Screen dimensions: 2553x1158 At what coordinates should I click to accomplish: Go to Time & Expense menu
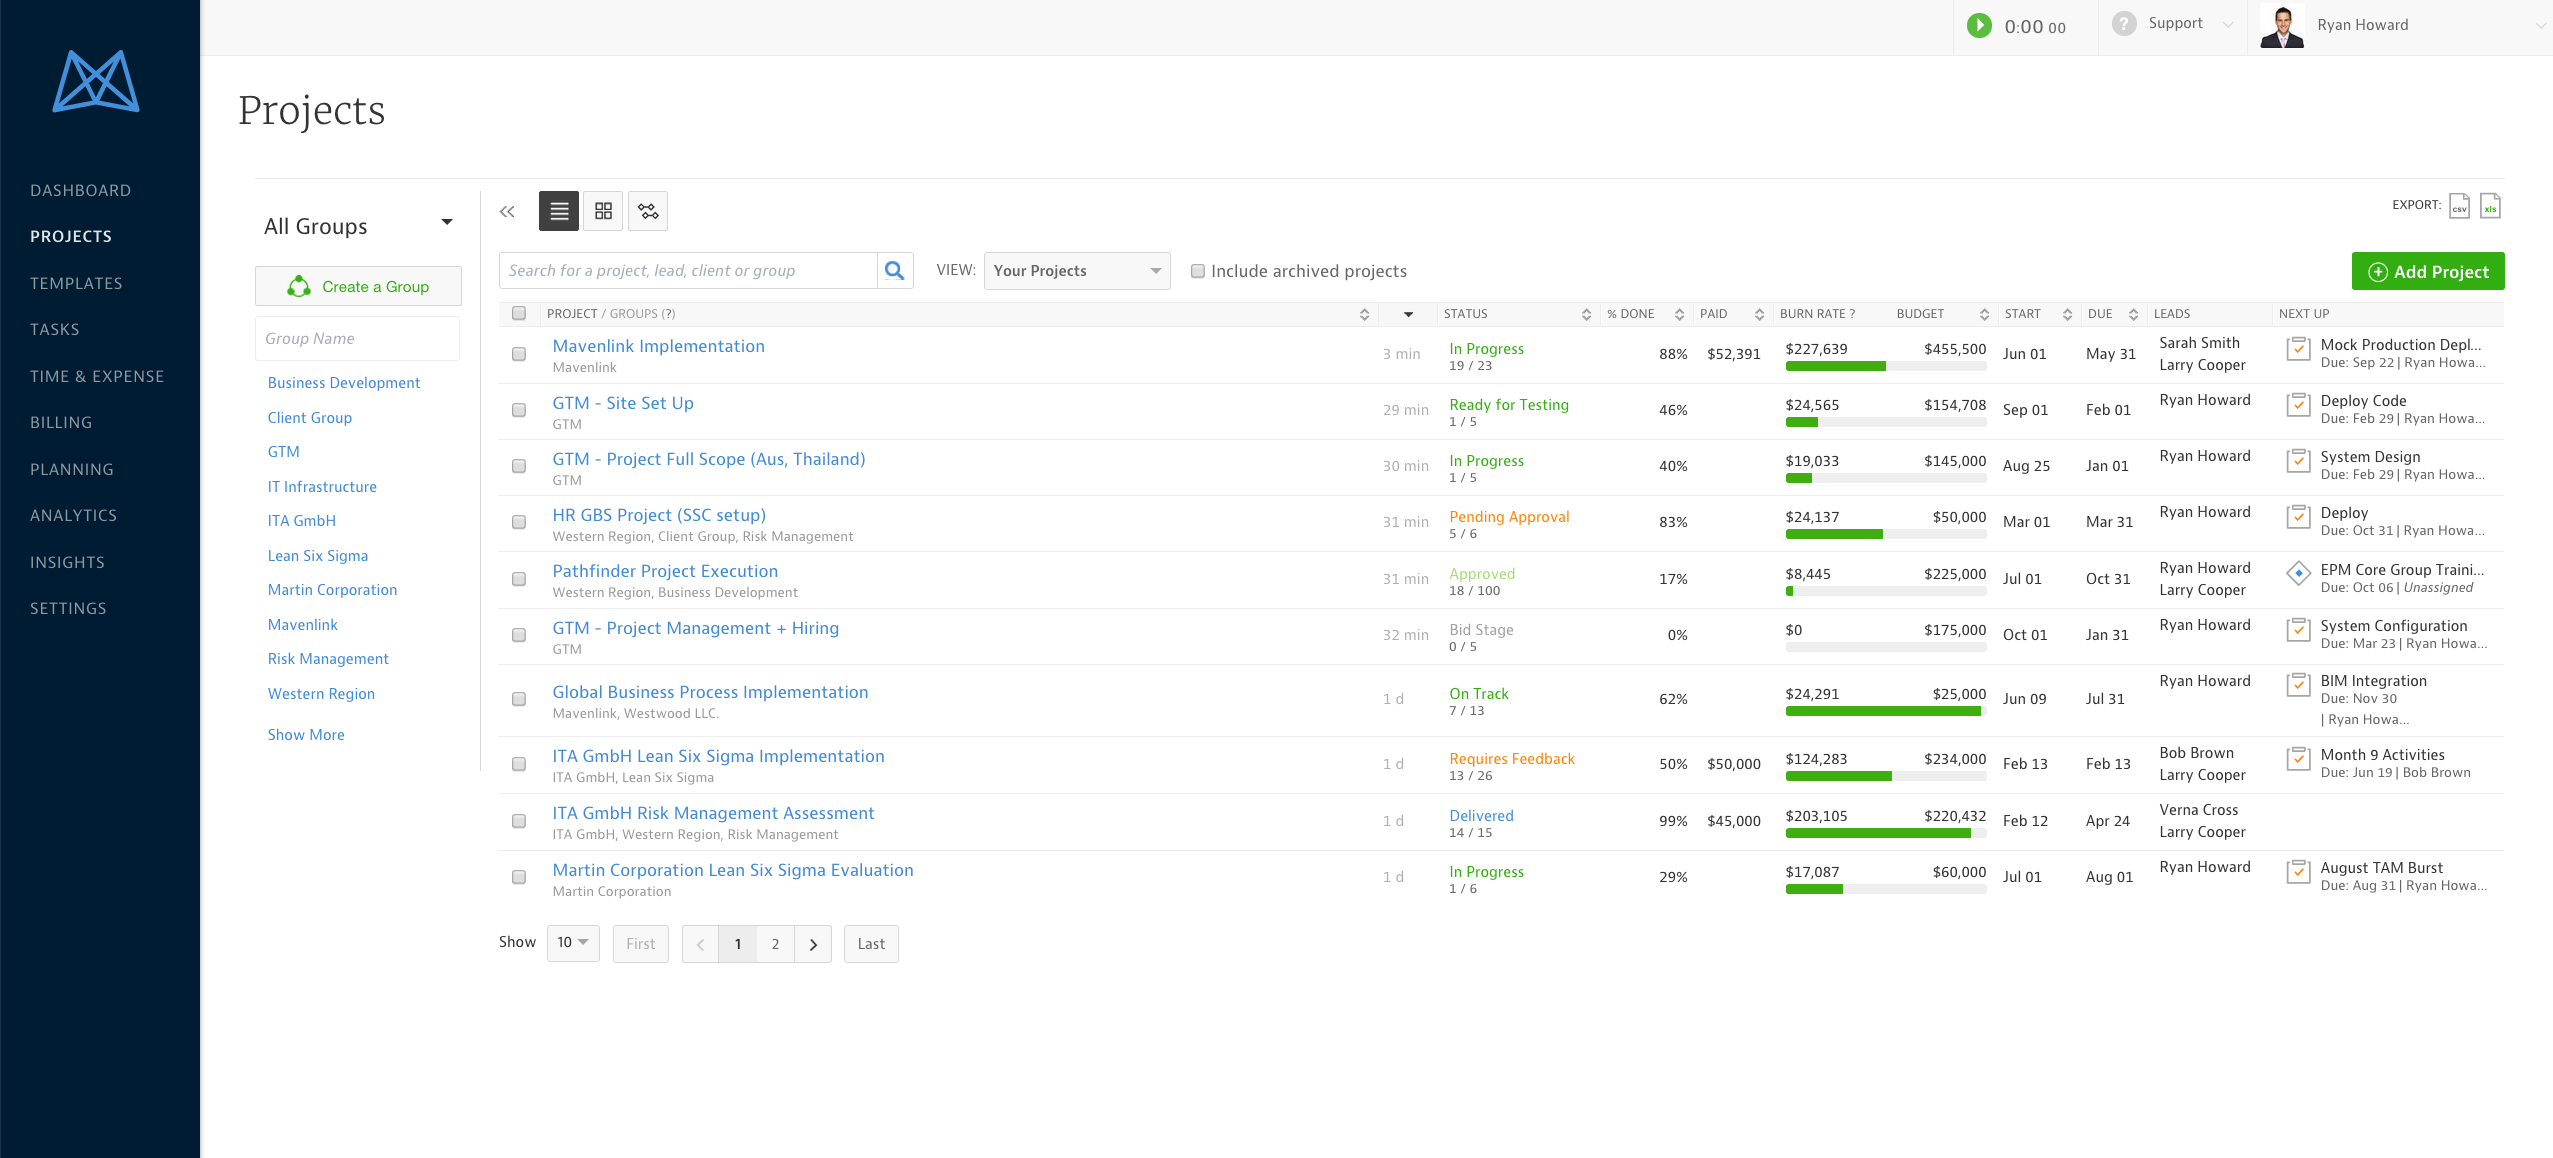[x=97, y=376]
